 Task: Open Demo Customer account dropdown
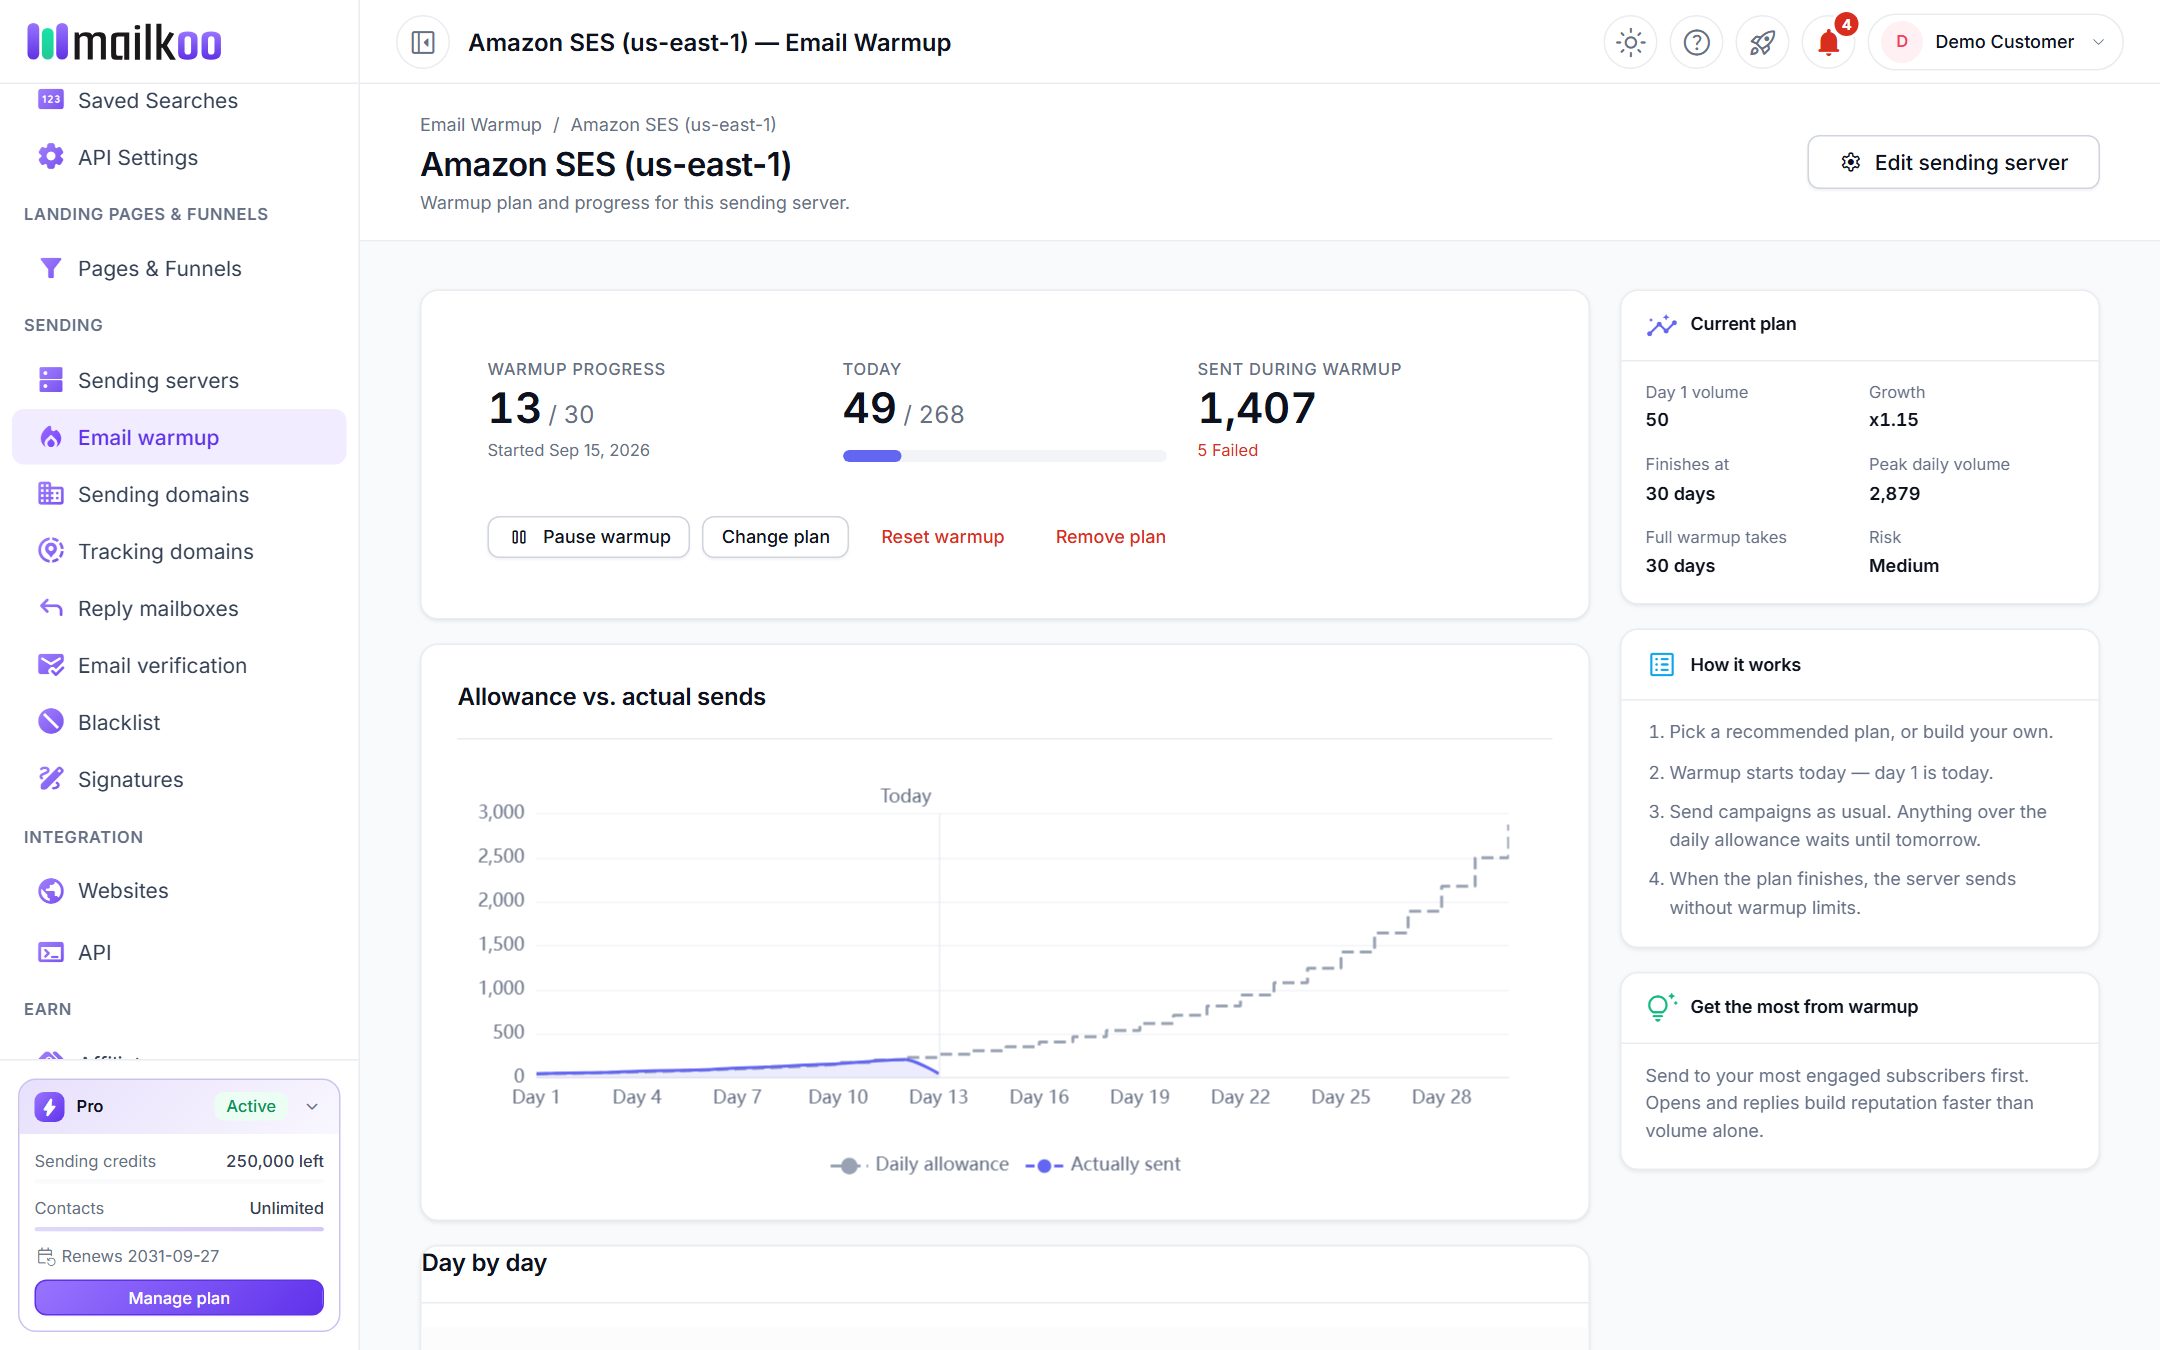pyautogui.click(x=1995, y=42)
